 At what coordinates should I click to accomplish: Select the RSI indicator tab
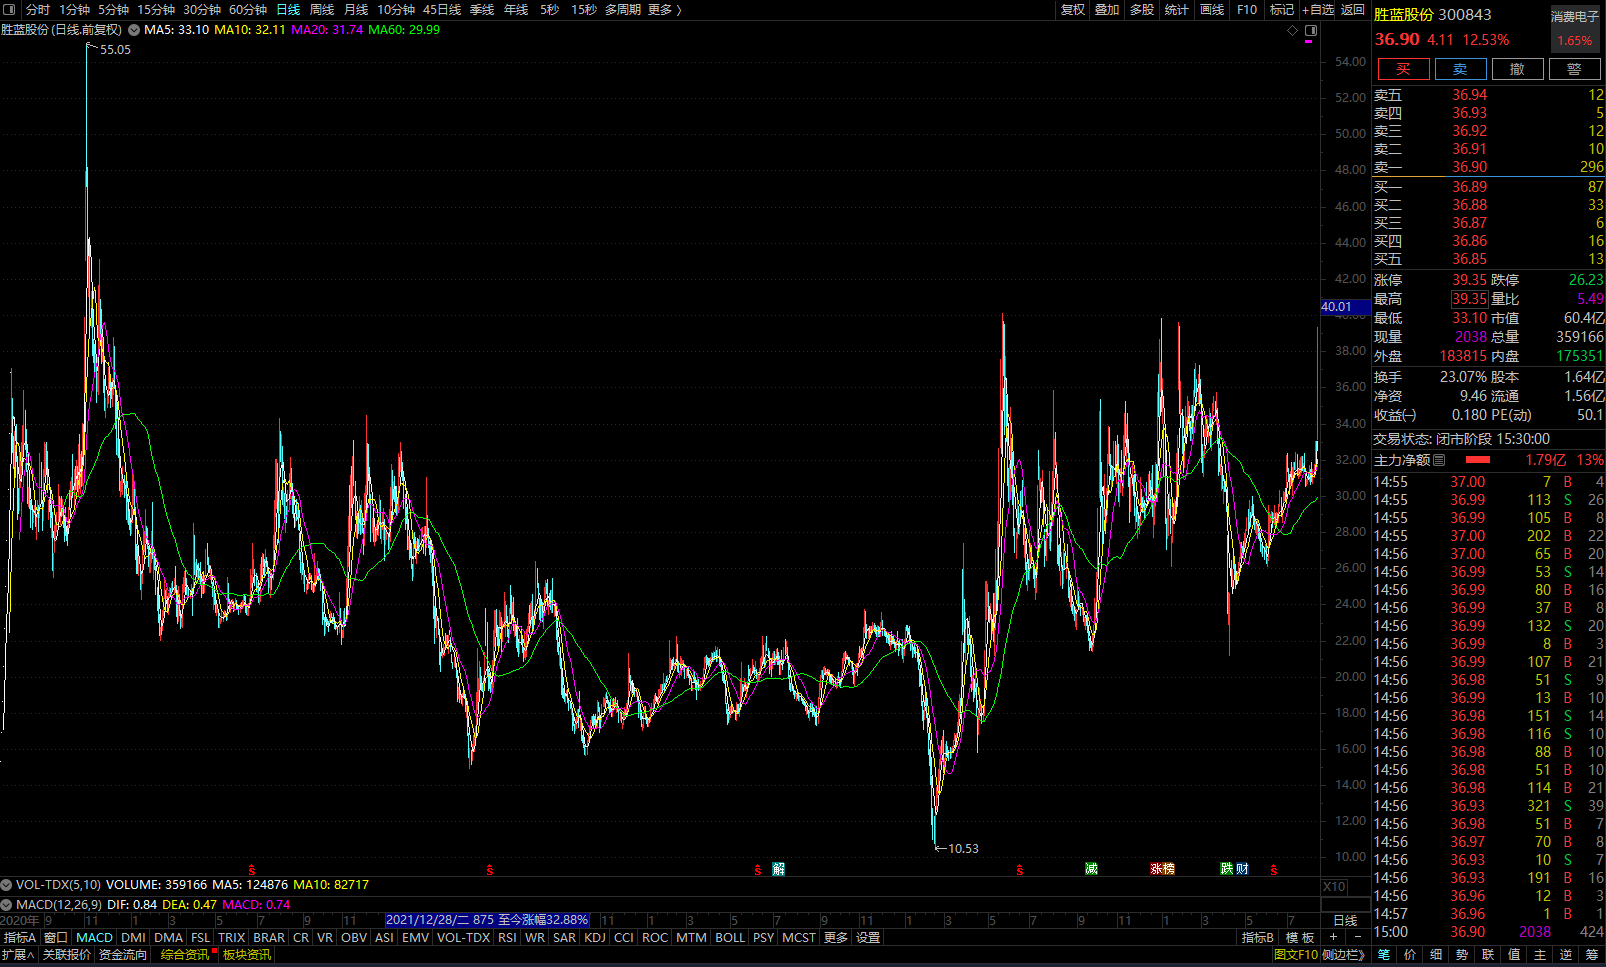508,938
